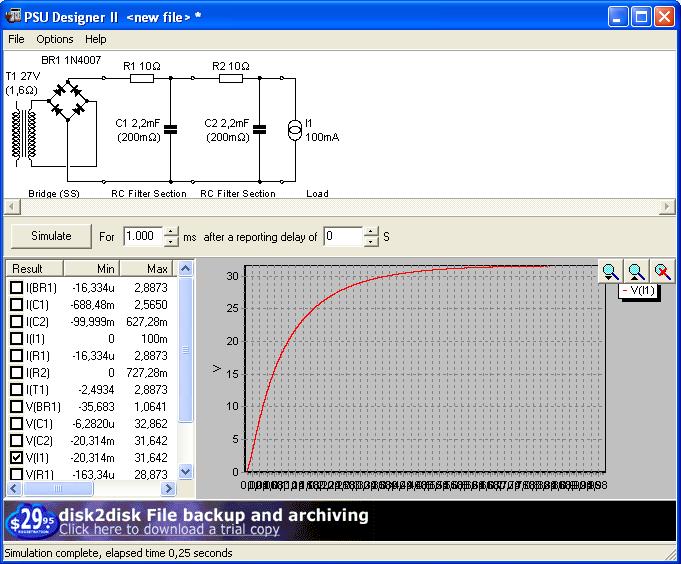Image resolution: width=681 pixels, height=564 pixels.
Task: Select the T1 transformer symbol in schematic
Action: coord(23,133)
